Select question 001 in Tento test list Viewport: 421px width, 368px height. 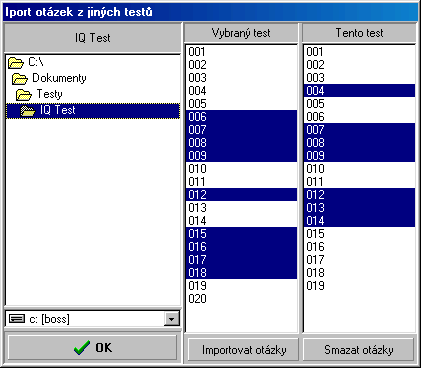[x=360, y=52]
